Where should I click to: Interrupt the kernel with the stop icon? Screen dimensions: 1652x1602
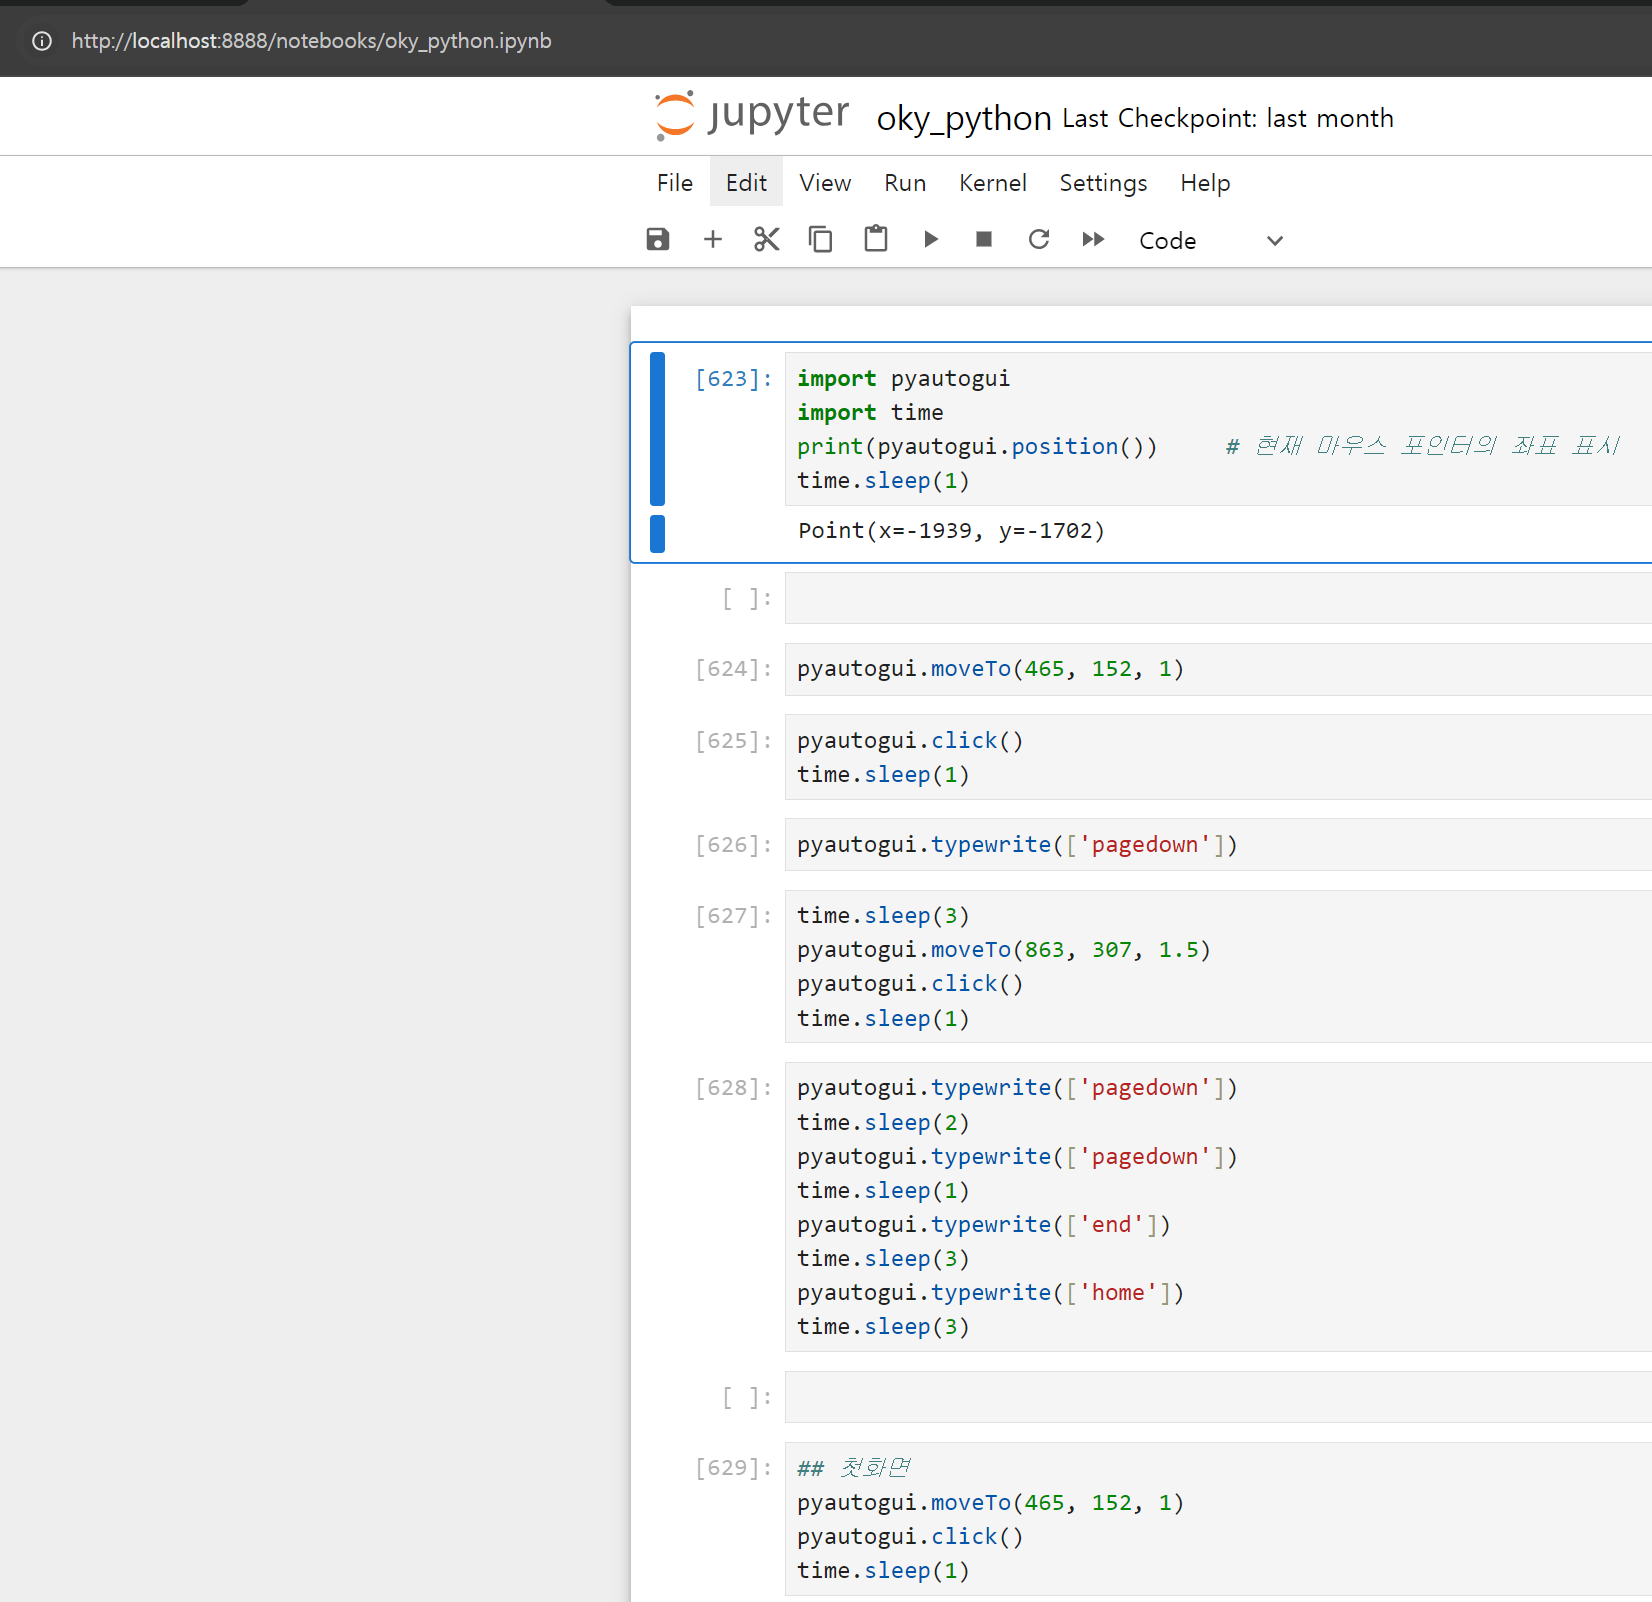[984, 239]
